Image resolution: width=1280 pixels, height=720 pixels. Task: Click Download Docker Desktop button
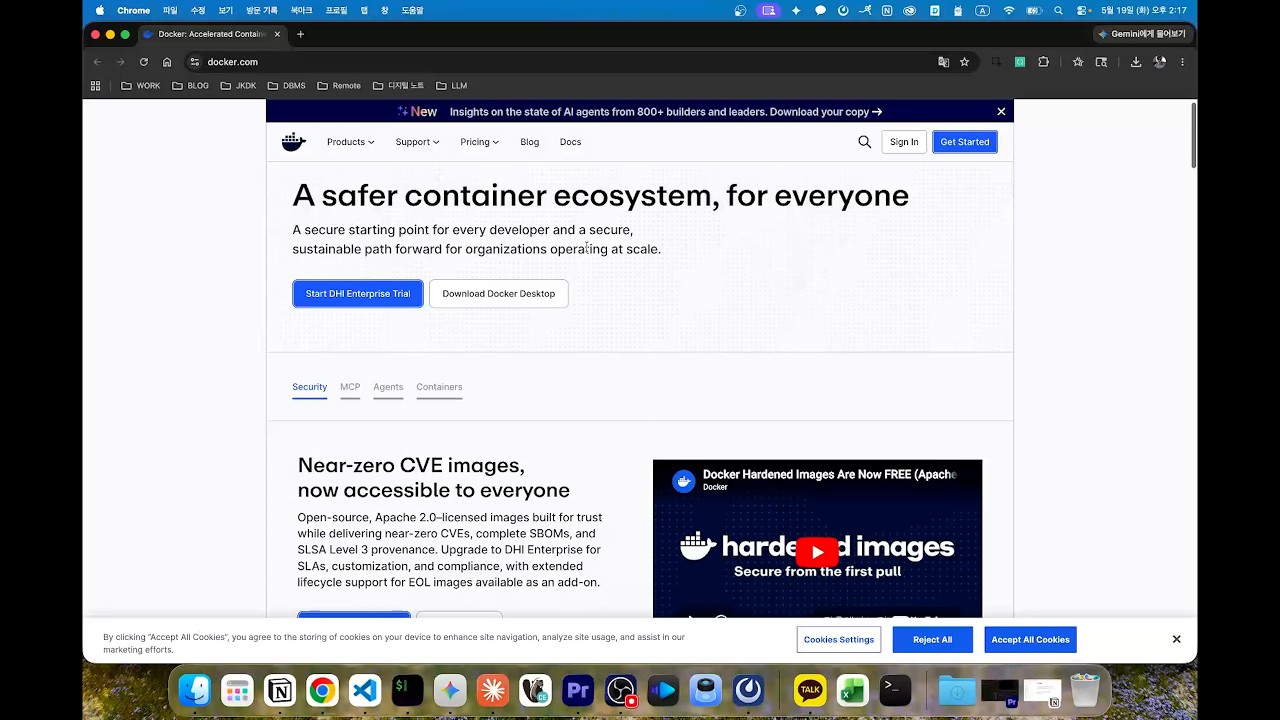498,293
